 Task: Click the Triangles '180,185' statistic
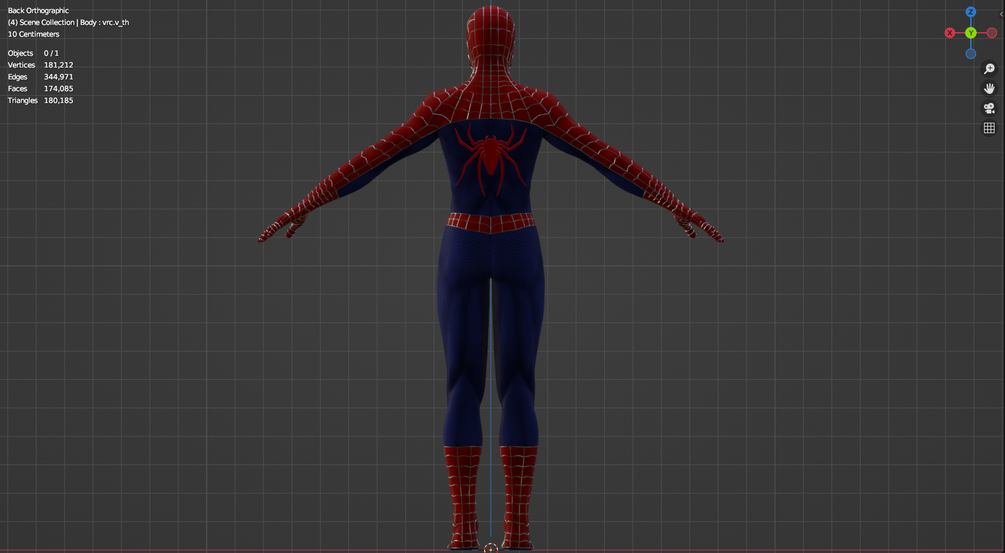(58, 101)
